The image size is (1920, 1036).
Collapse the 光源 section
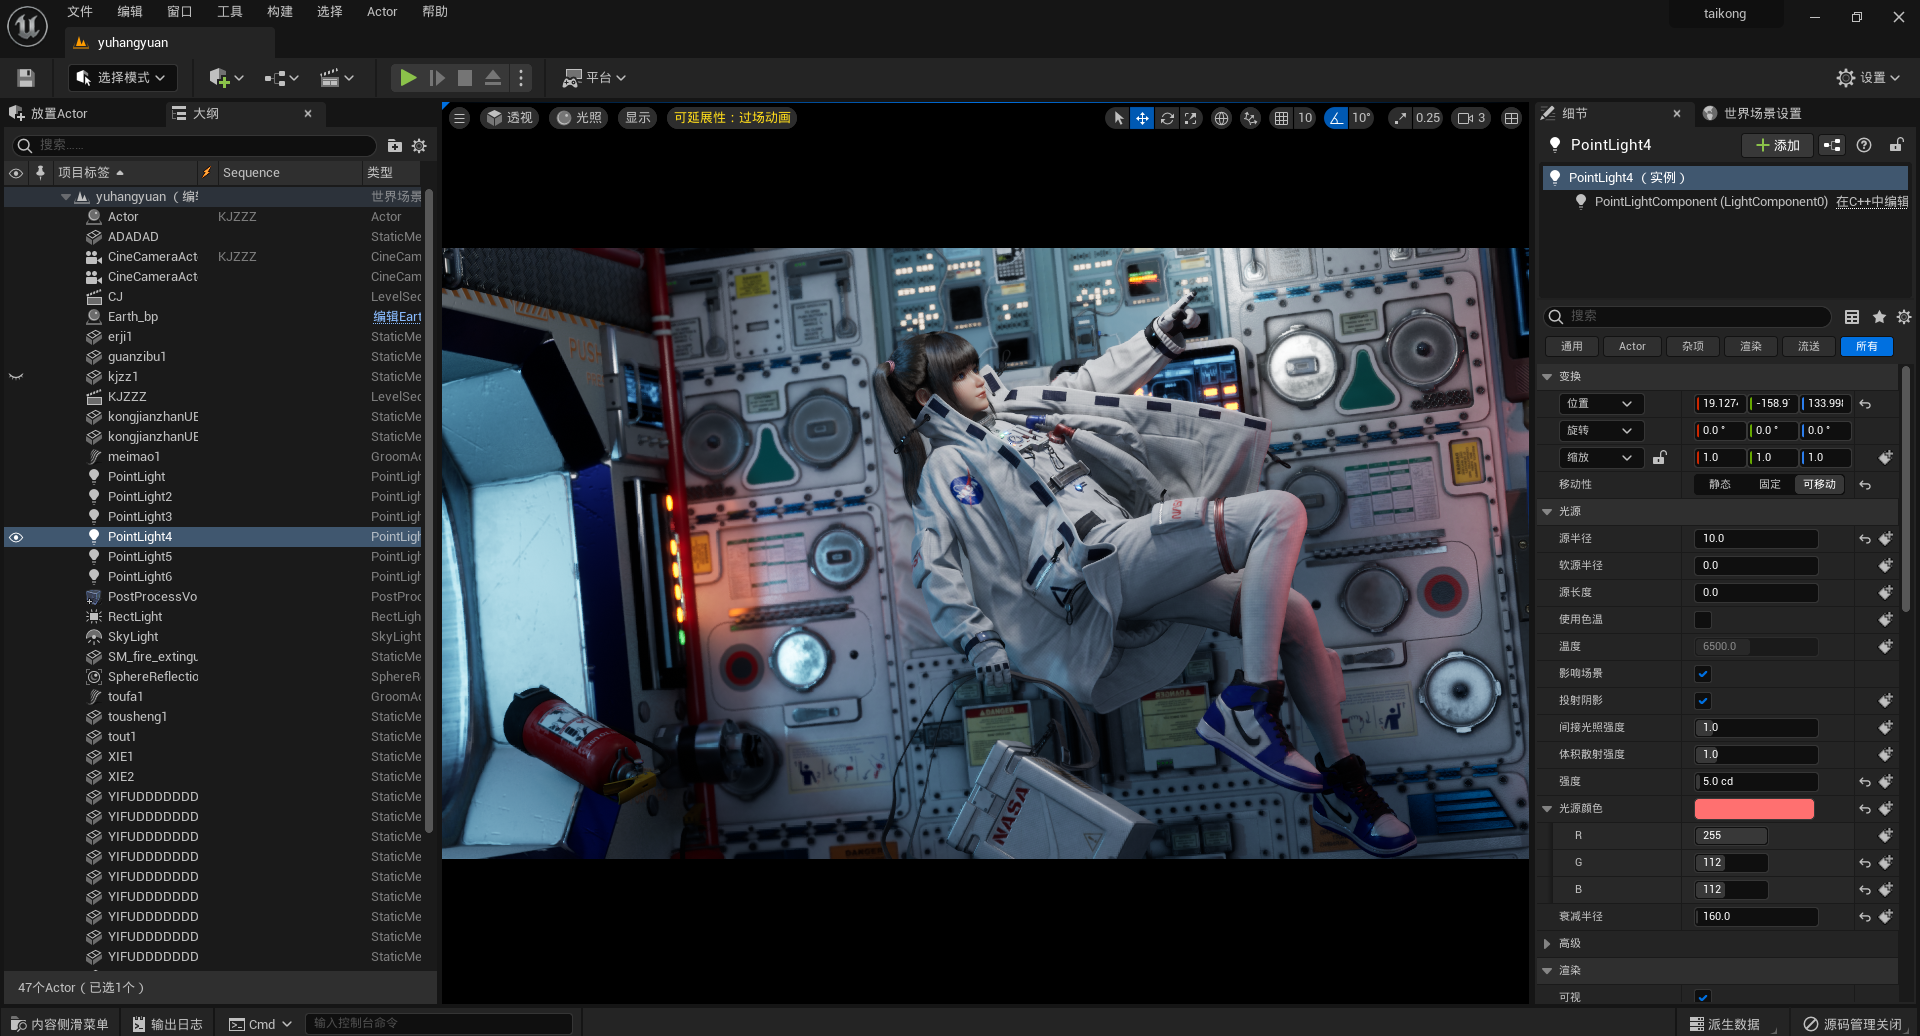[1548, 511]
